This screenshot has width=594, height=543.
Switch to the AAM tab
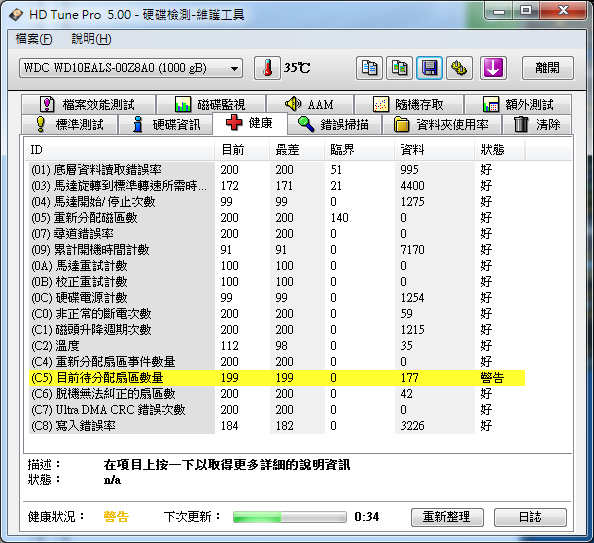310,104
